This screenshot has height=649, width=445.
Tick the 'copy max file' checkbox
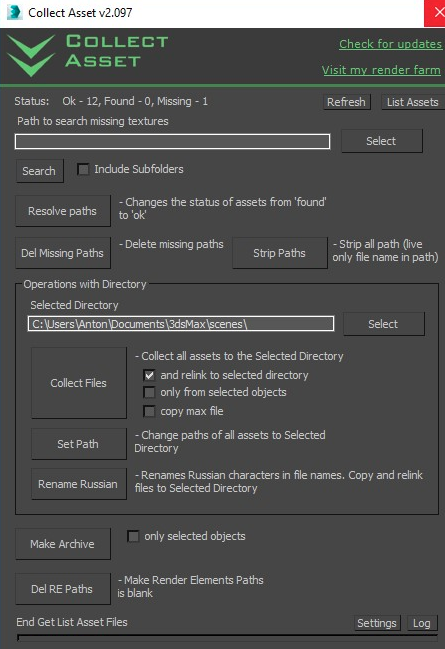149,411
